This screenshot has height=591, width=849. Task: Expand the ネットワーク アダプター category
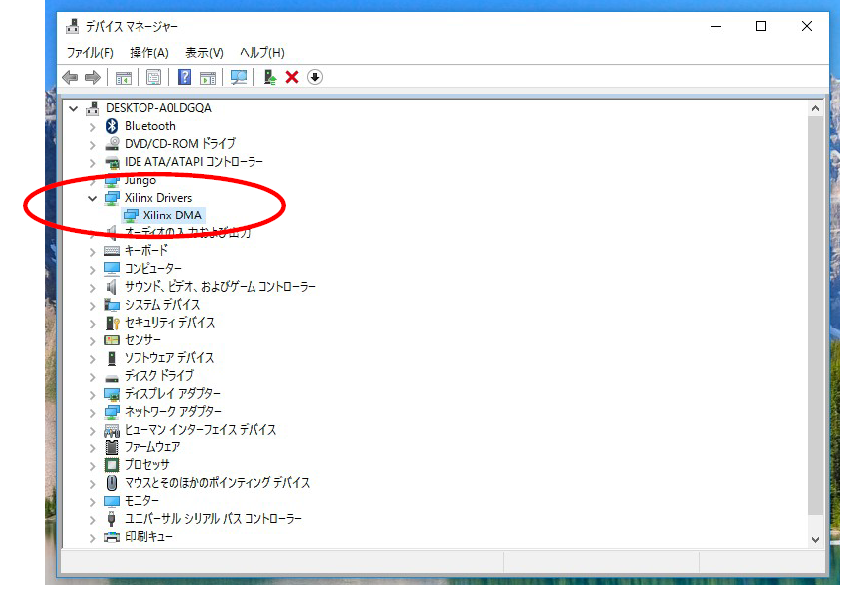click(x=93, y=412)
